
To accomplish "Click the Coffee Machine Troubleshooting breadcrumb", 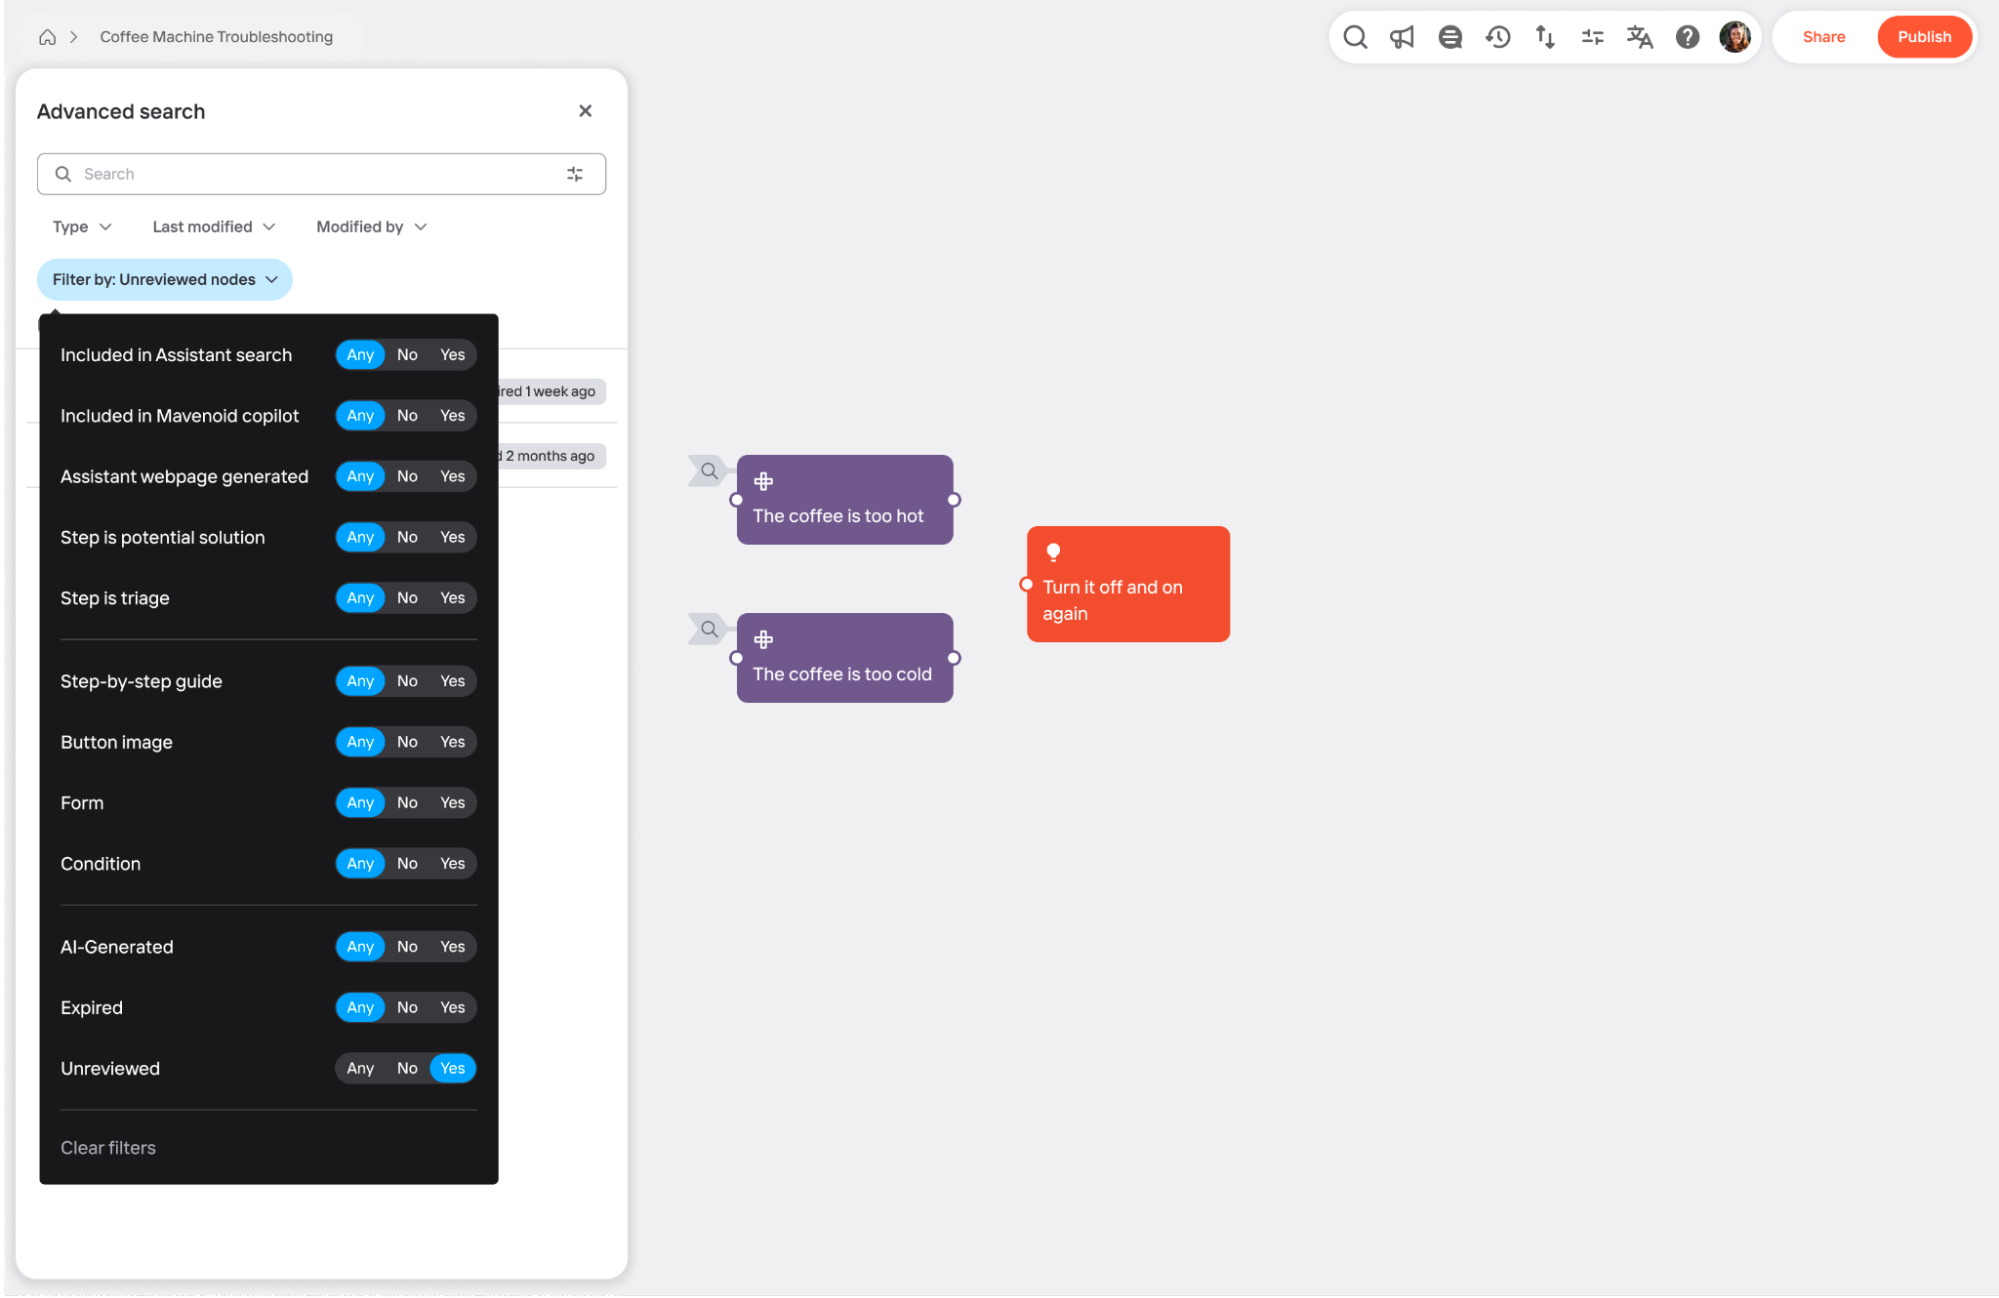I will pyautogui.click(x=216, y=37).
